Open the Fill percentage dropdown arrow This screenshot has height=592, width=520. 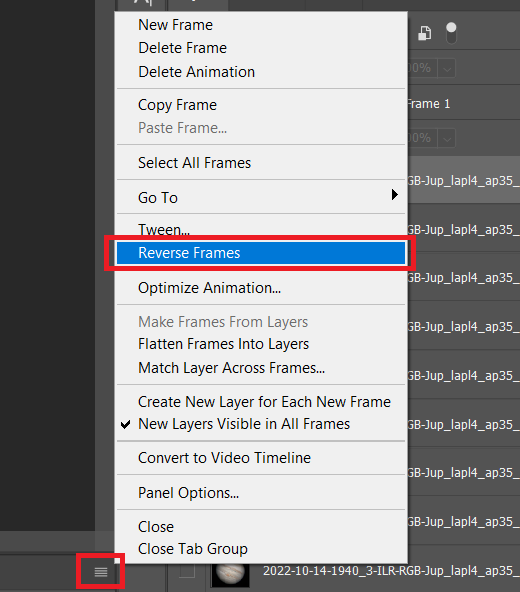[x=447, y=139]
